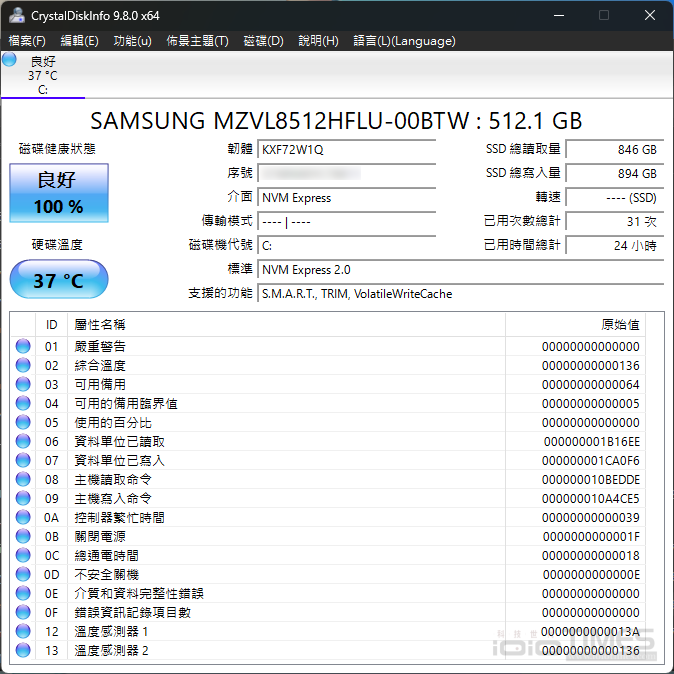Click the 磁碟健康狀態 label
674x674 pixels.
[57, 149]
